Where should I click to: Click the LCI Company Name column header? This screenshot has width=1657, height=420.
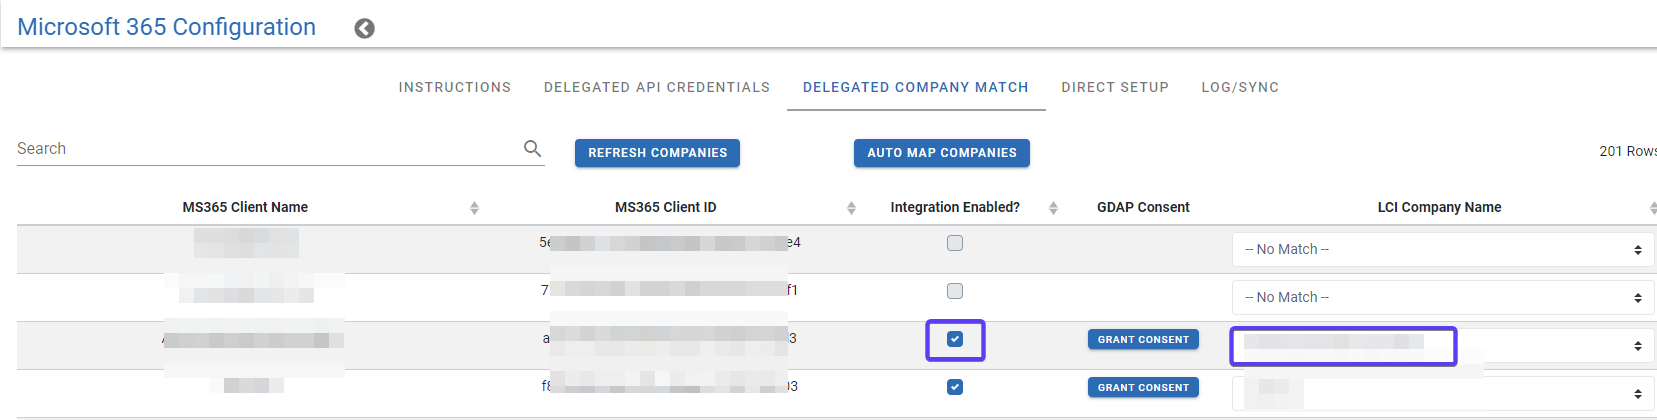[1439, 207]
